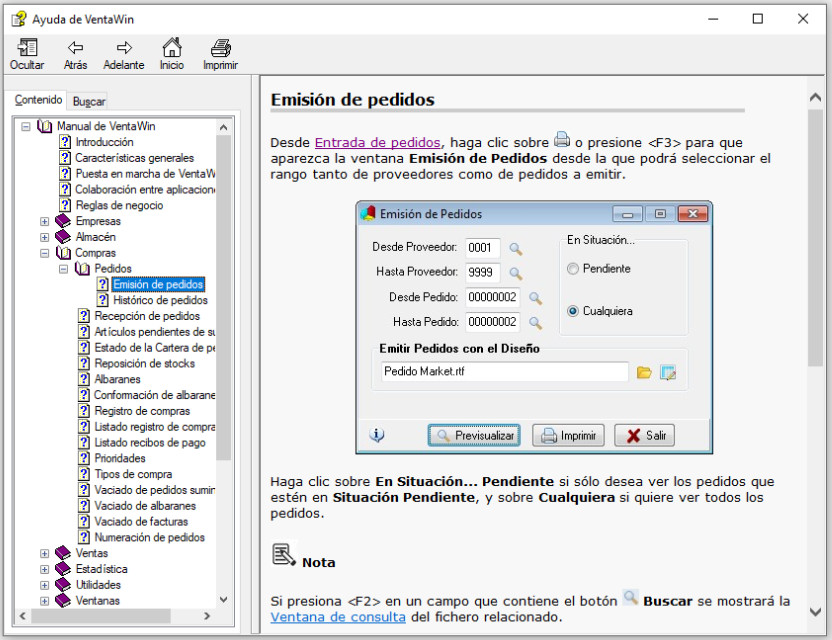Select the Pendiente radio button
Screen dimensions: 832x640
coord(573,269)
